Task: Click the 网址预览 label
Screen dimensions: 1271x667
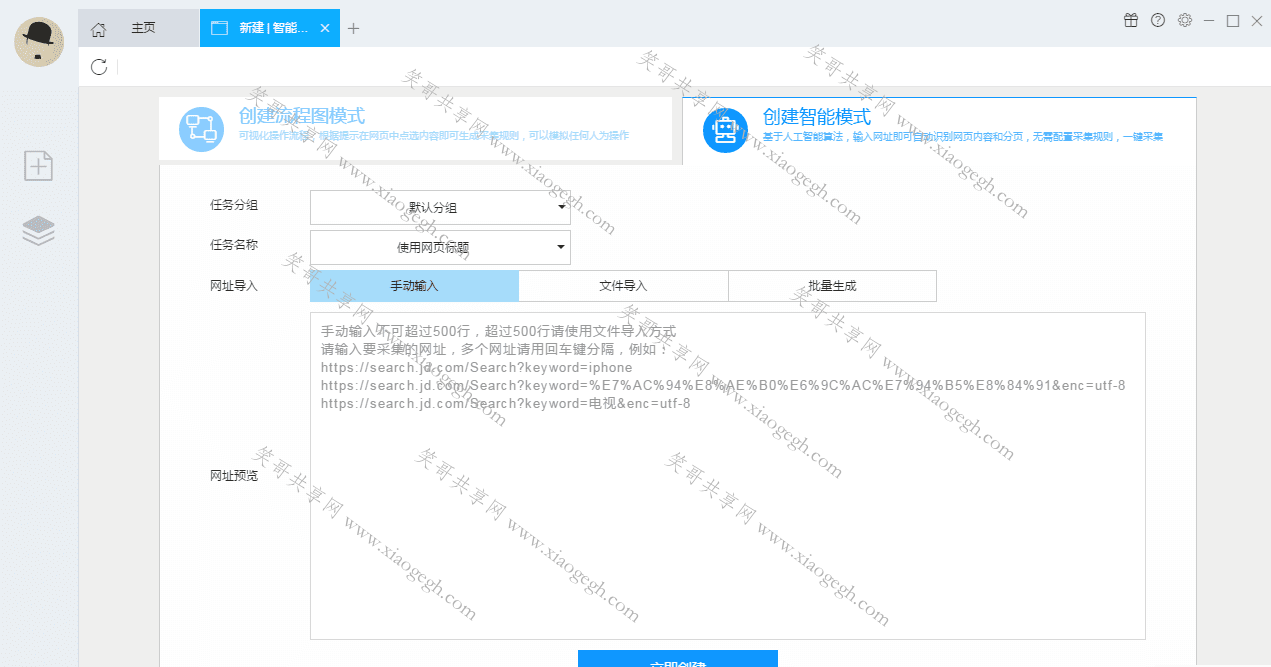Action: [234, 476]
